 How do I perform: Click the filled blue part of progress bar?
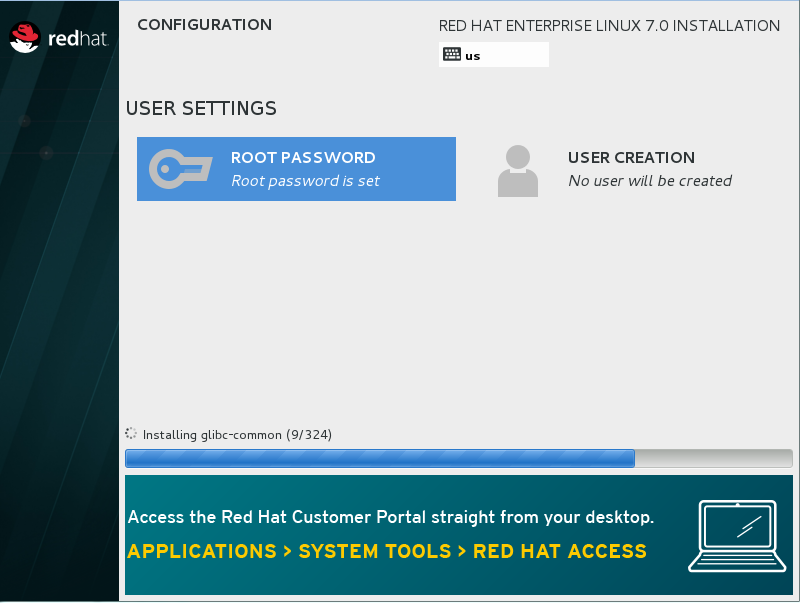380,459
